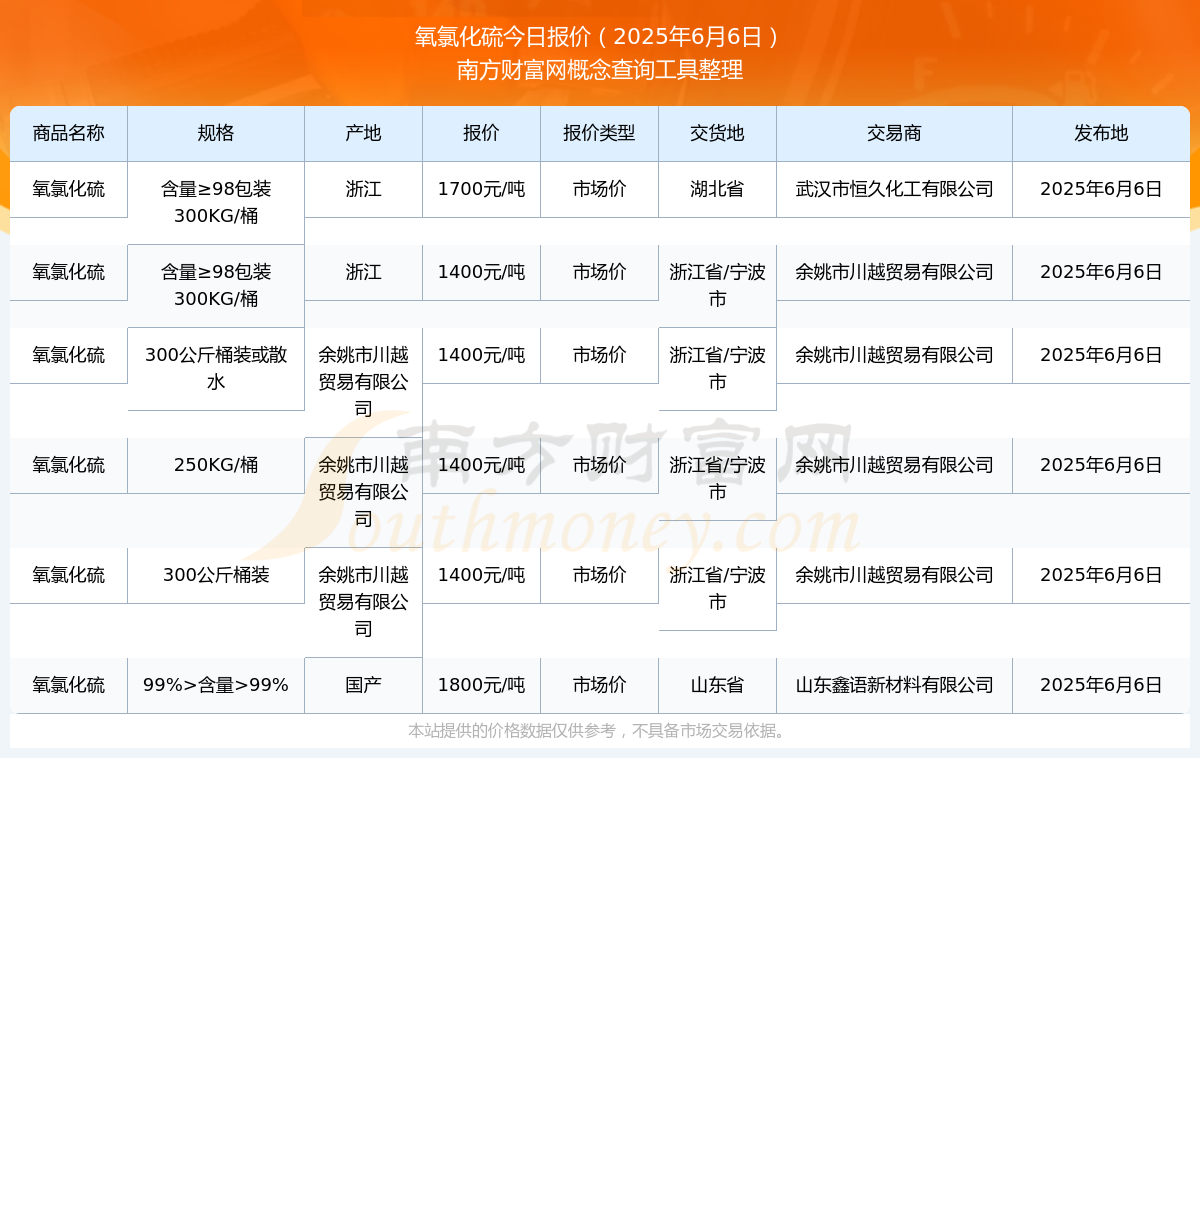Click '氧氯化硫' in the 1700元/吨 row
The width and height of the screenshot is (1200, 1205).
click(x=68, y=189)
